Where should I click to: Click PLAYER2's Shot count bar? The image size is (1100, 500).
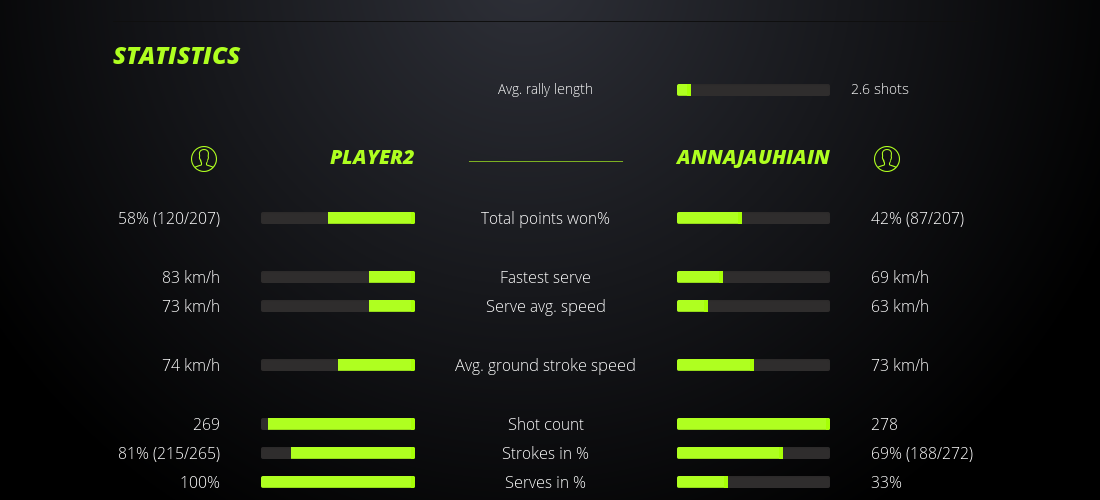(x=338, y=424)
